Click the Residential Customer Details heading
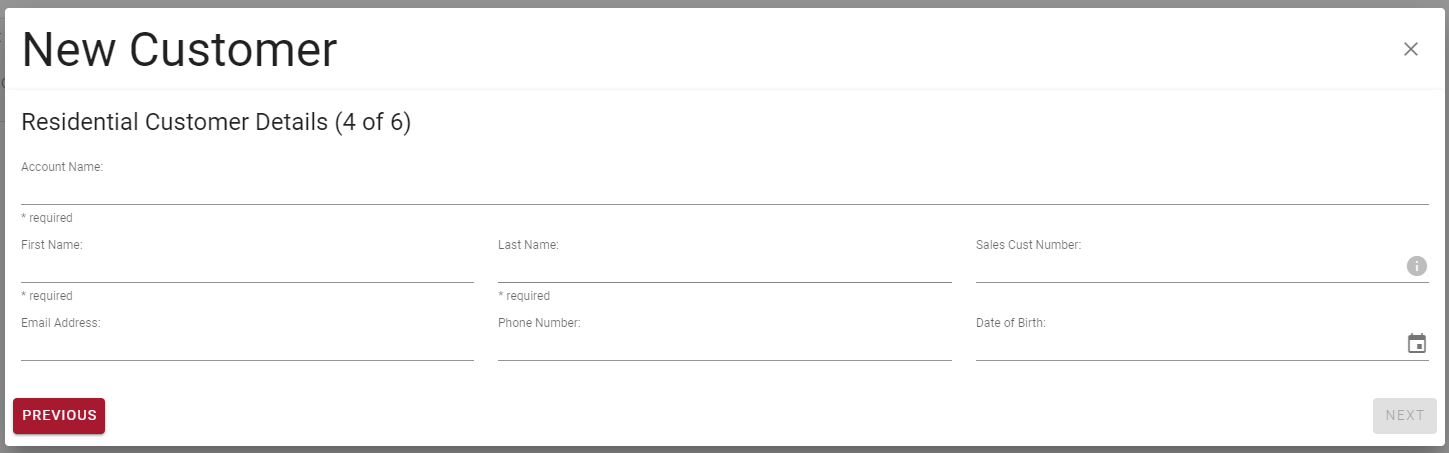The image size is (1449, 453). tap(216, 123)
